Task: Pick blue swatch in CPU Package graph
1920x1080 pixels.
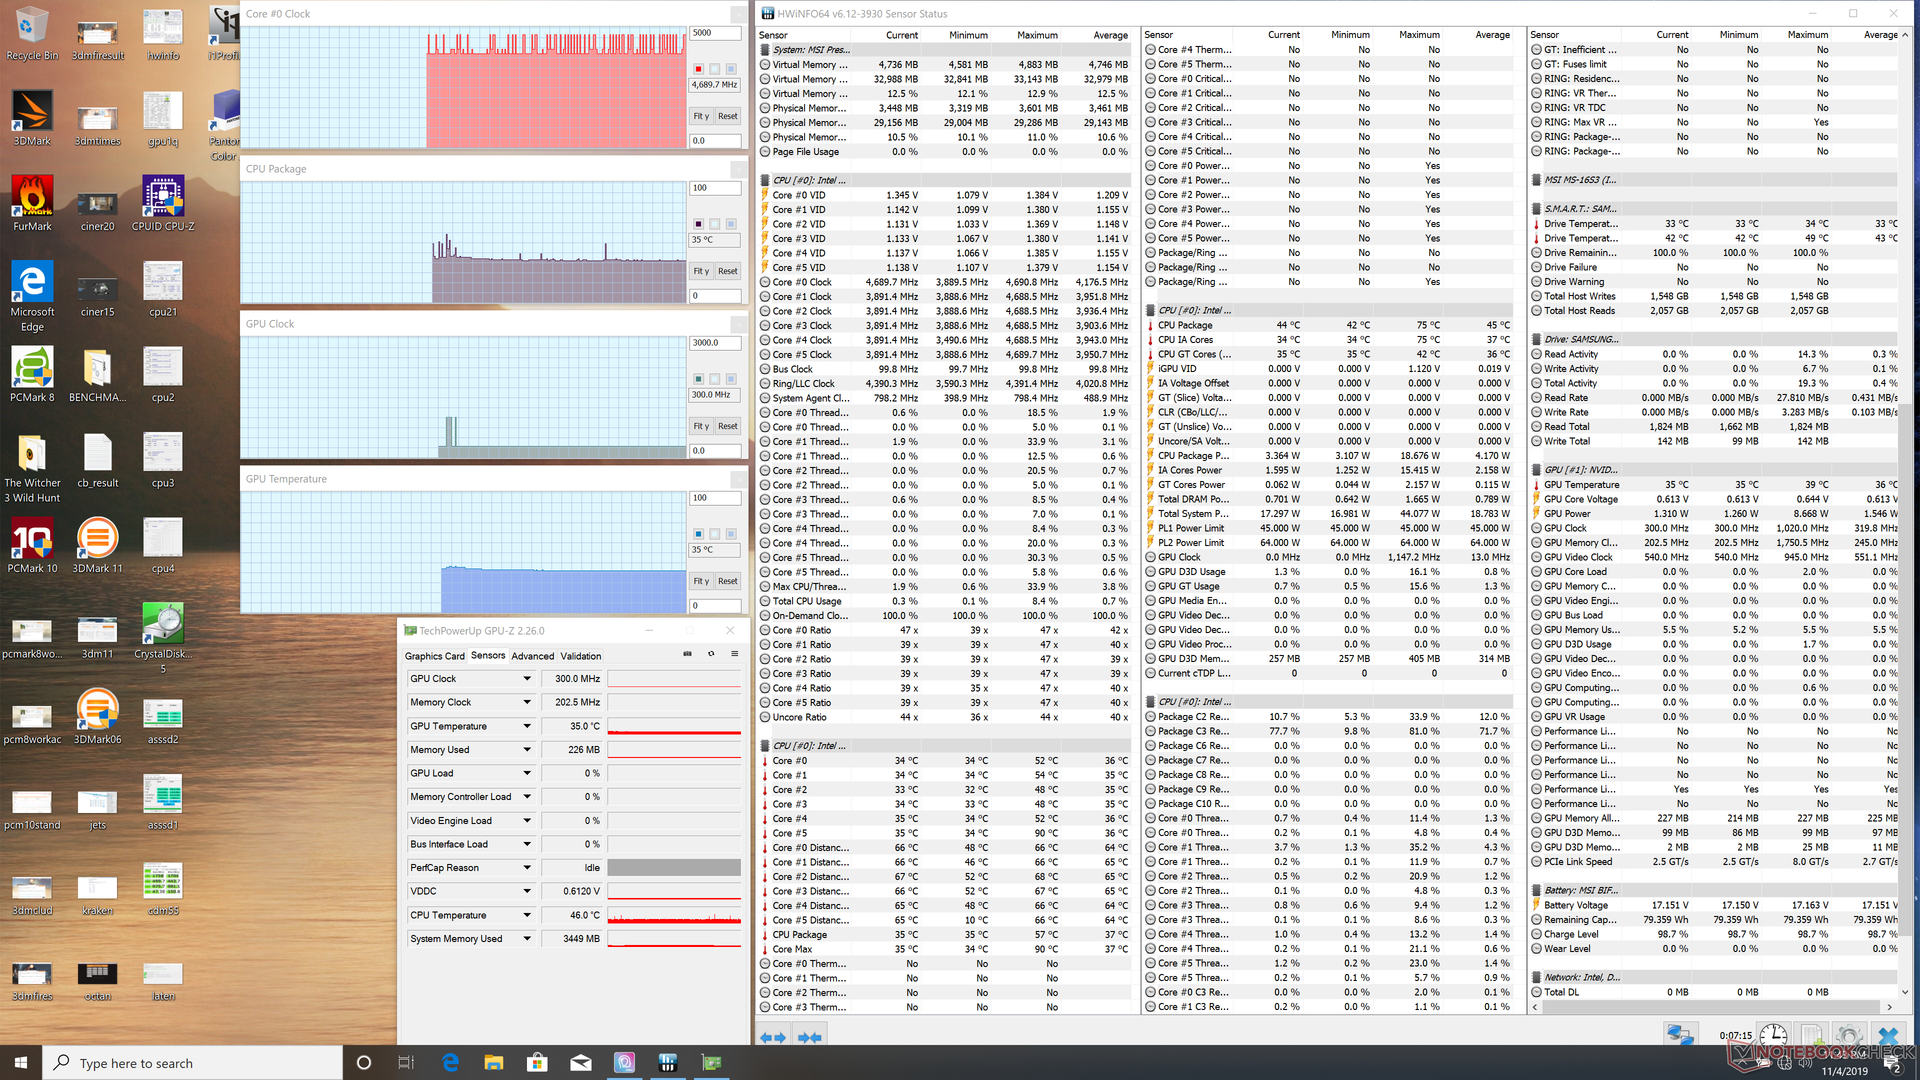Action: (x=731, y=224)
